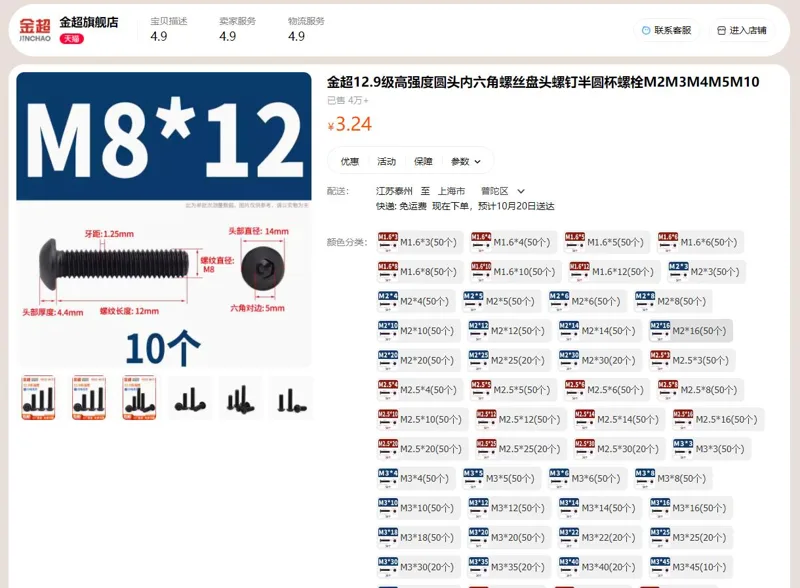
Task: Click the M2*20 swatch icon
Action: click(388, 361)
